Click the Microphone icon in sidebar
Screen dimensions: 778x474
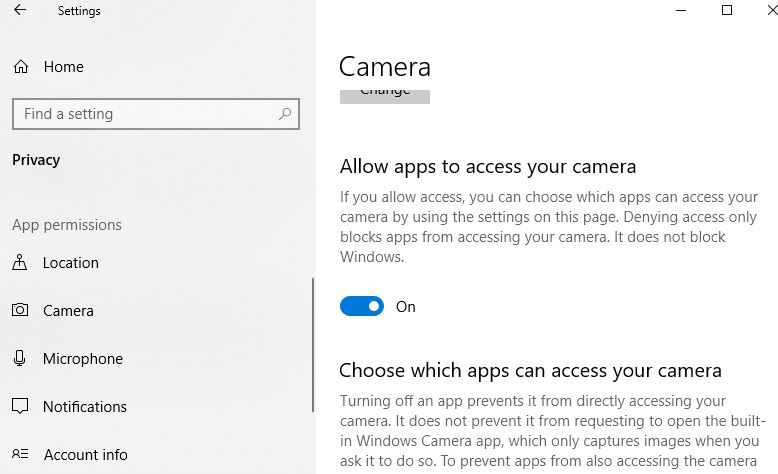click(x=20, y=359)
